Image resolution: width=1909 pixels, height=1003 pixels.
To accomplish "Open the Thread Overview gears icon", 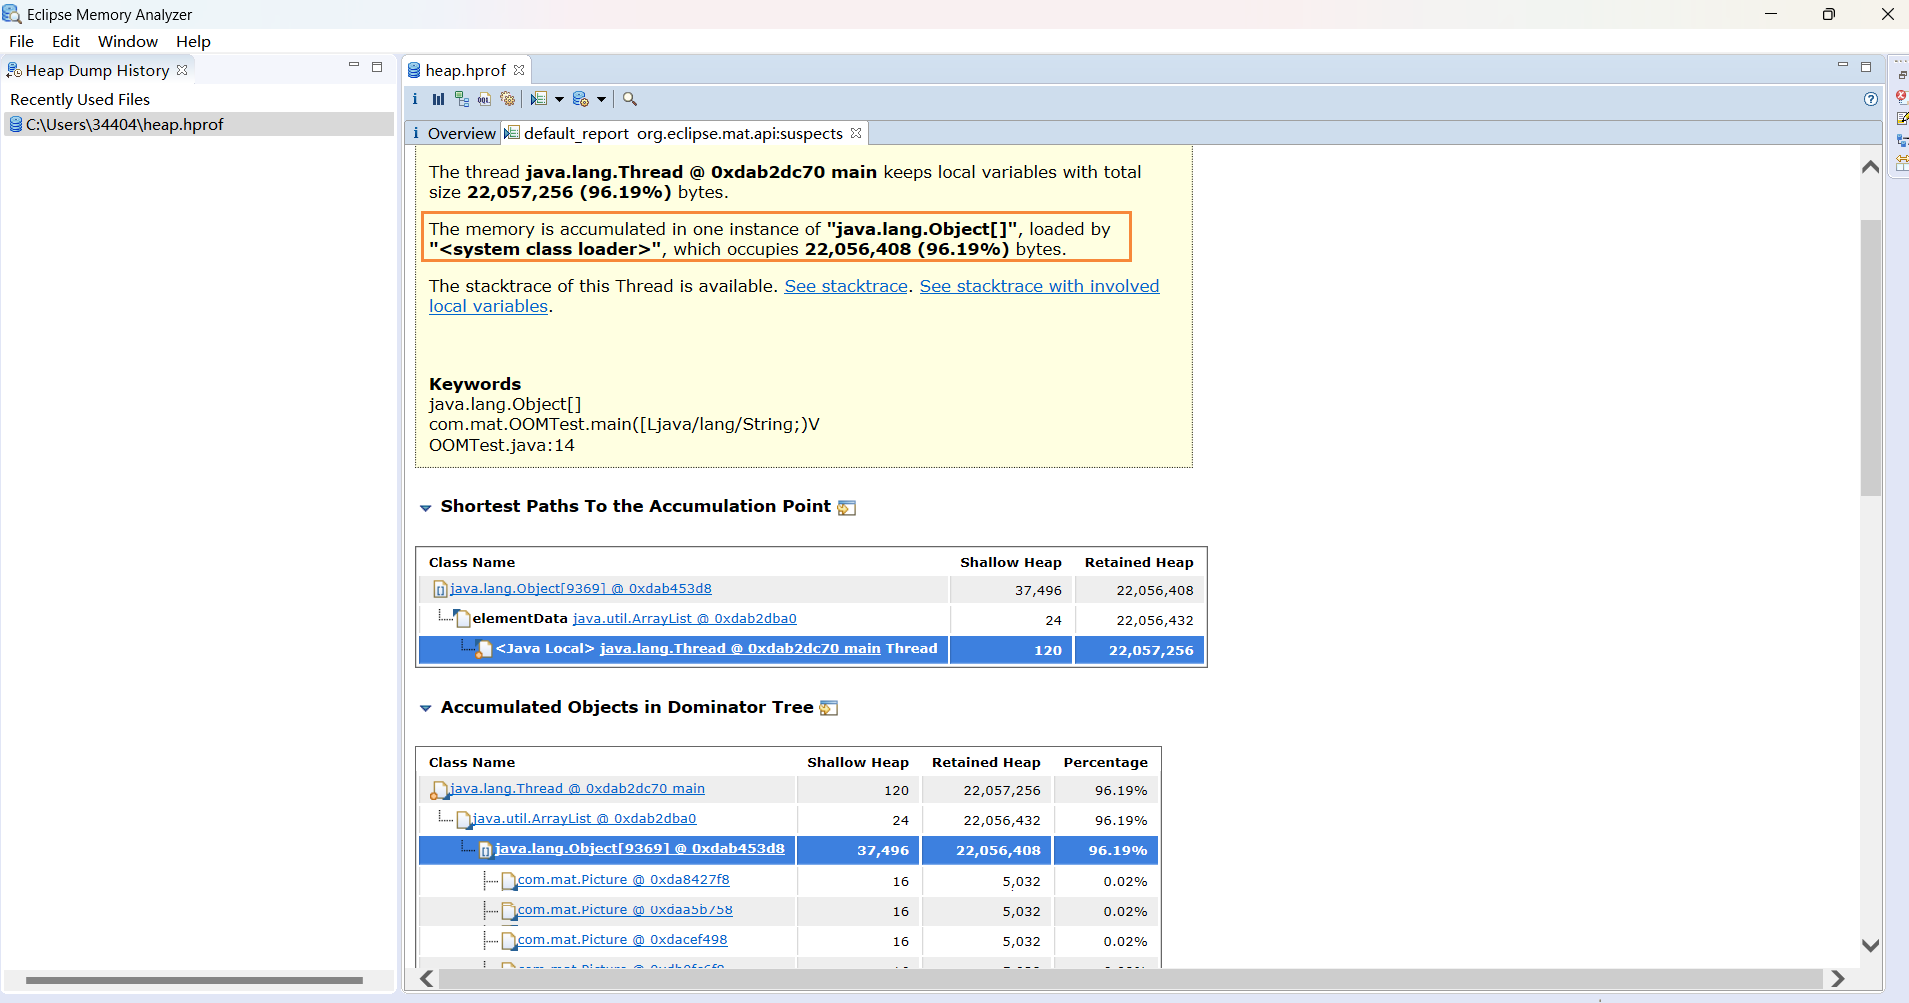I will click(x=508, y=99).
